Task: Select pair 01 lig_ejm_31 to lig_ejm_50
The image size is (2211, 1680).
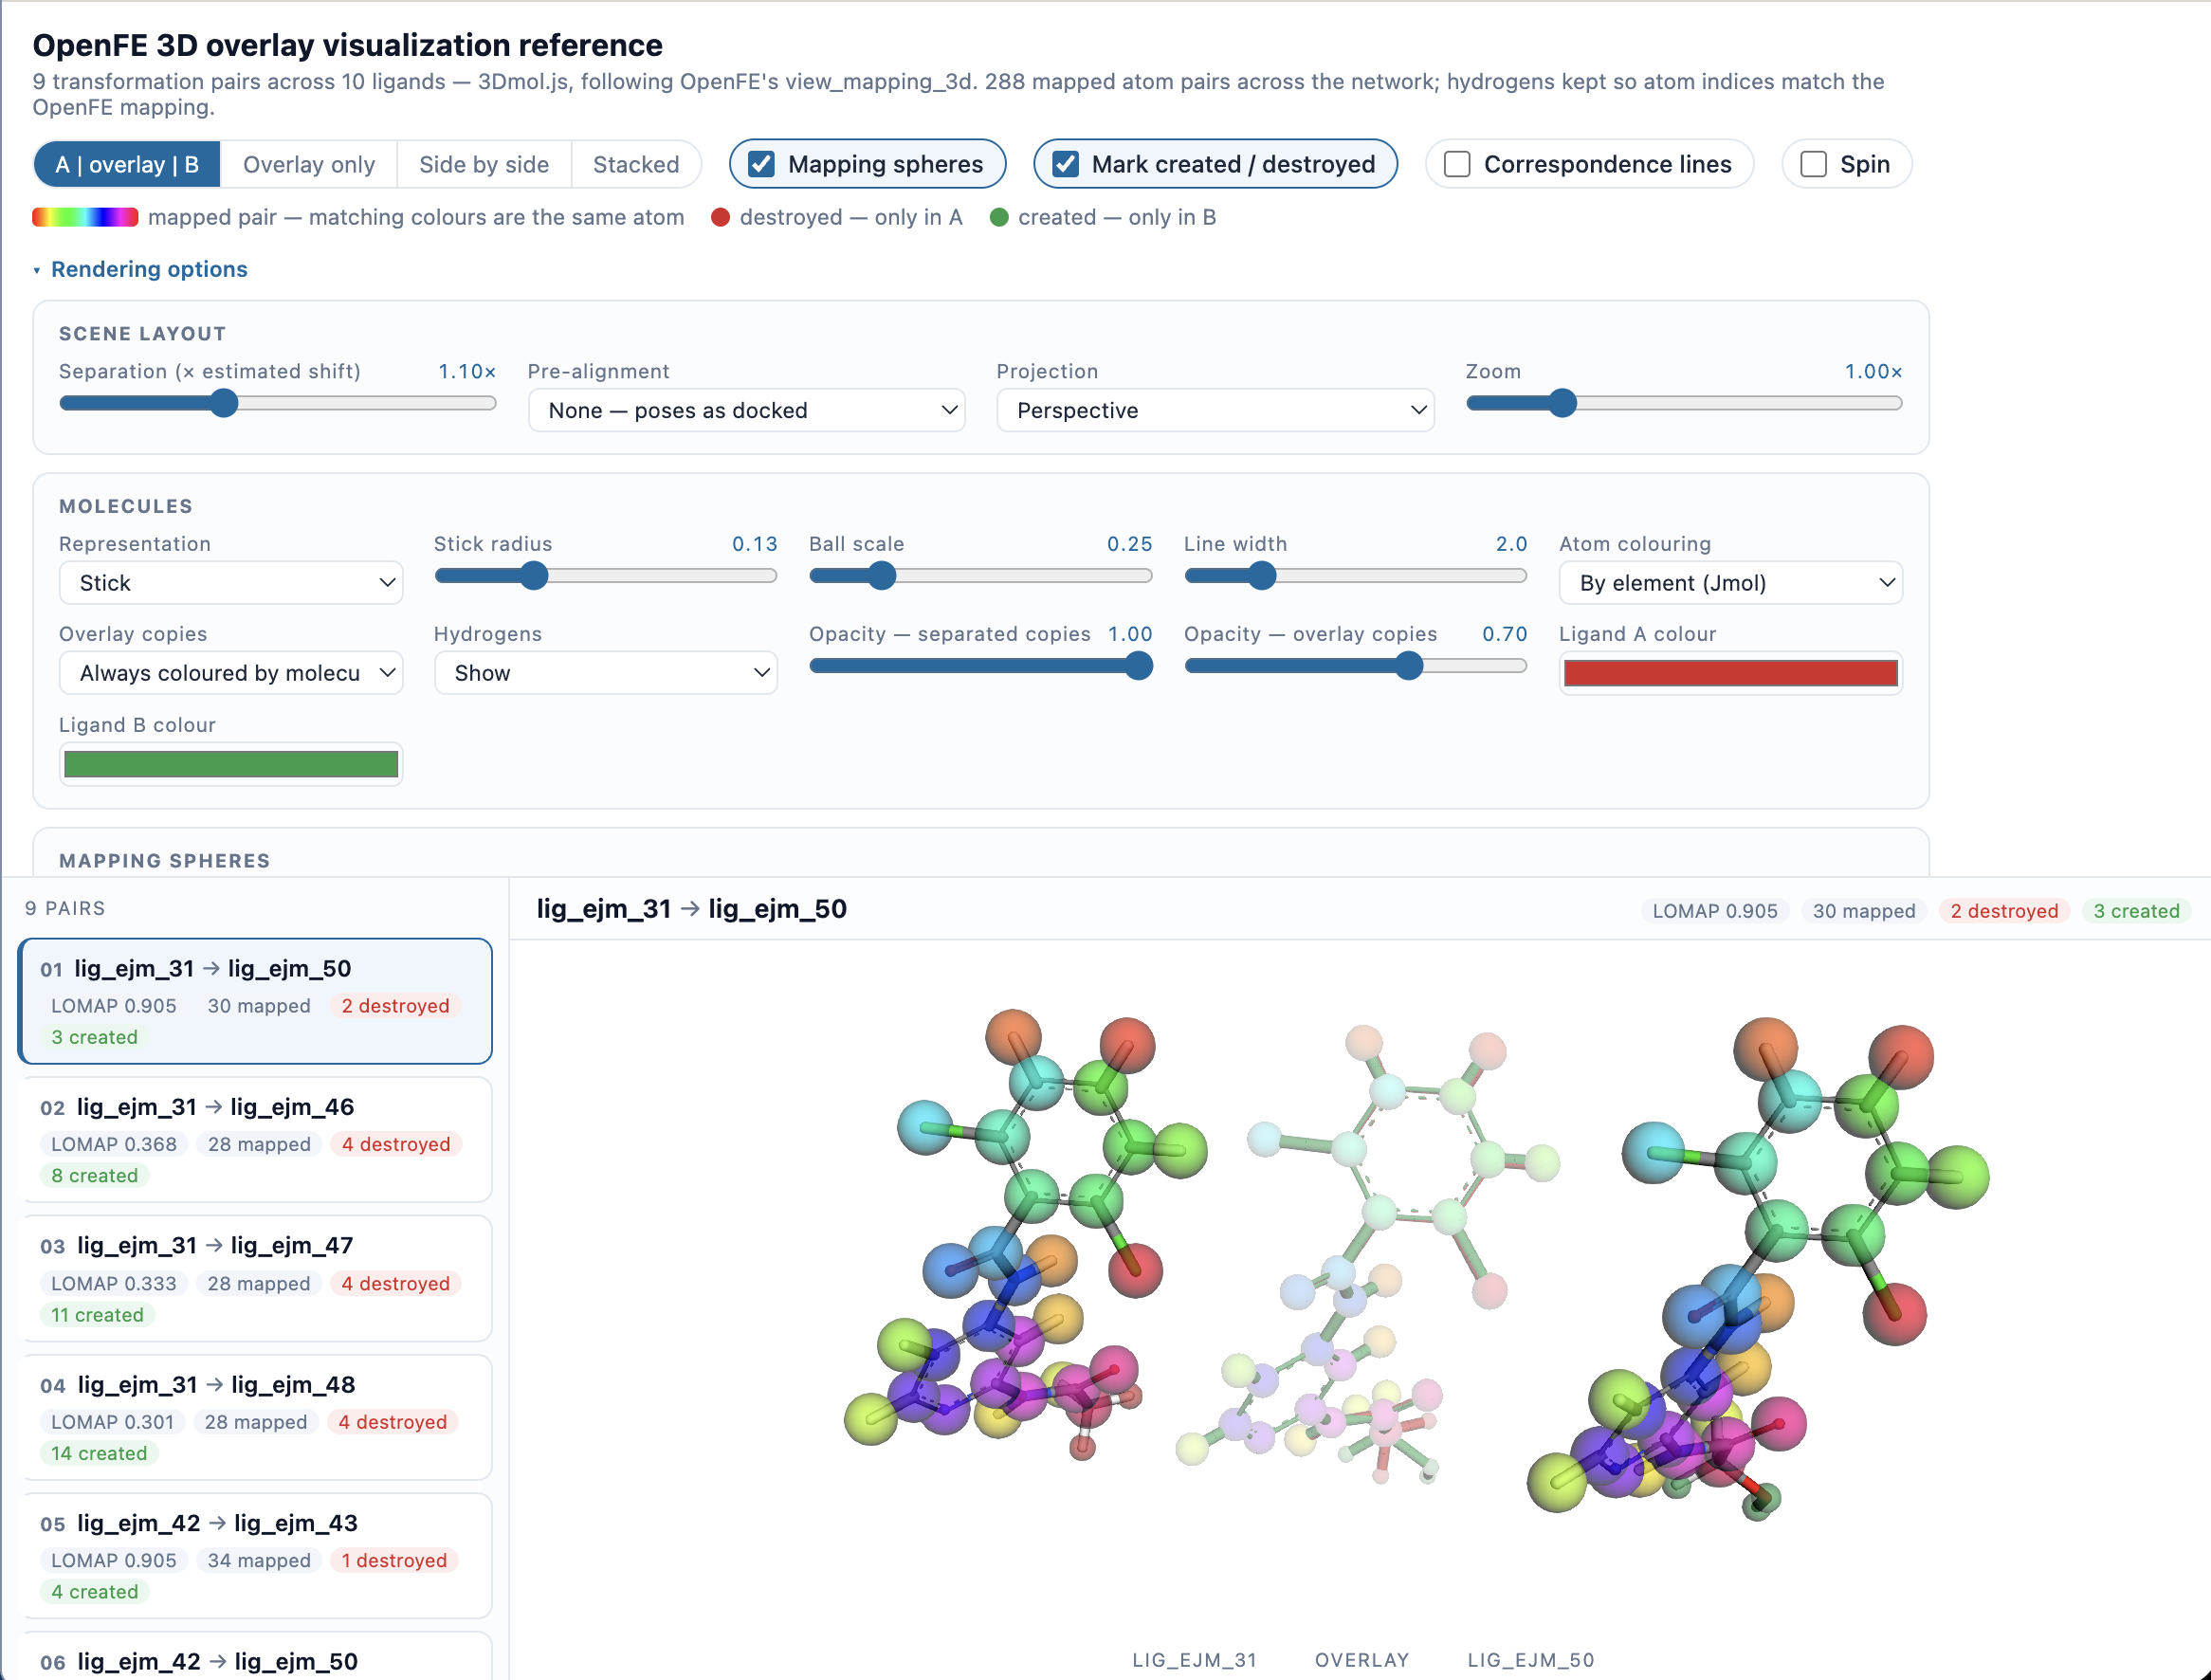Action: [x=256, y=1001]
